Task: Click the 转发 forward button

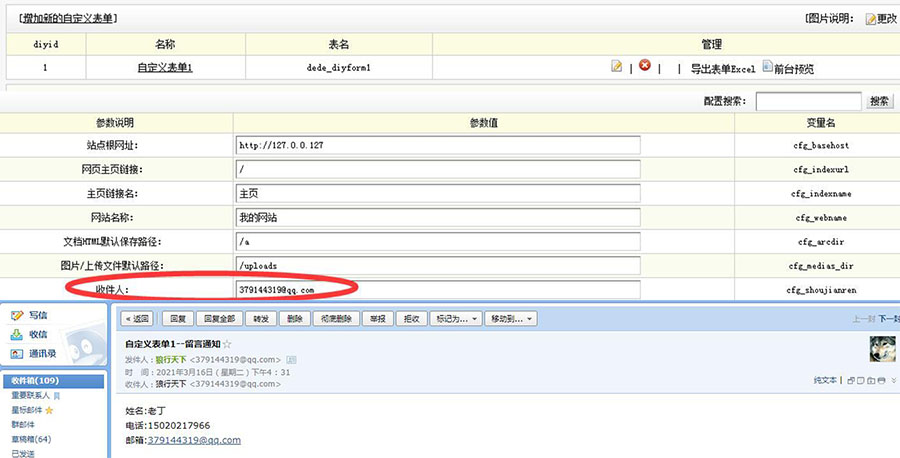Action: click(x=261, y=319)
